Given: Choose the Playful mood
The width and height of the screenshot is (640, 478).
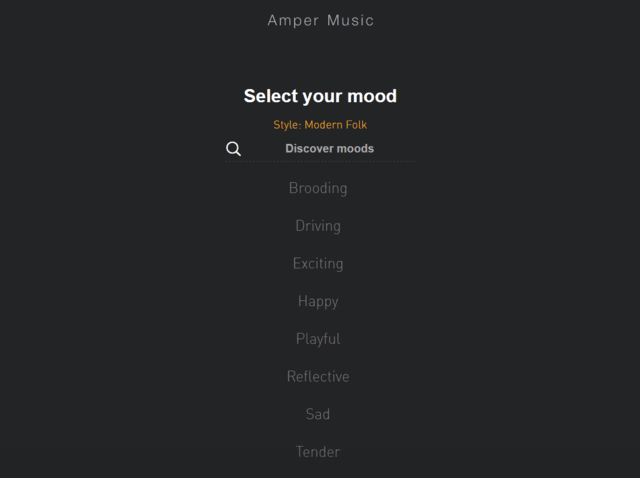Looking at the screenshot, I should click(x=318, y=339).
